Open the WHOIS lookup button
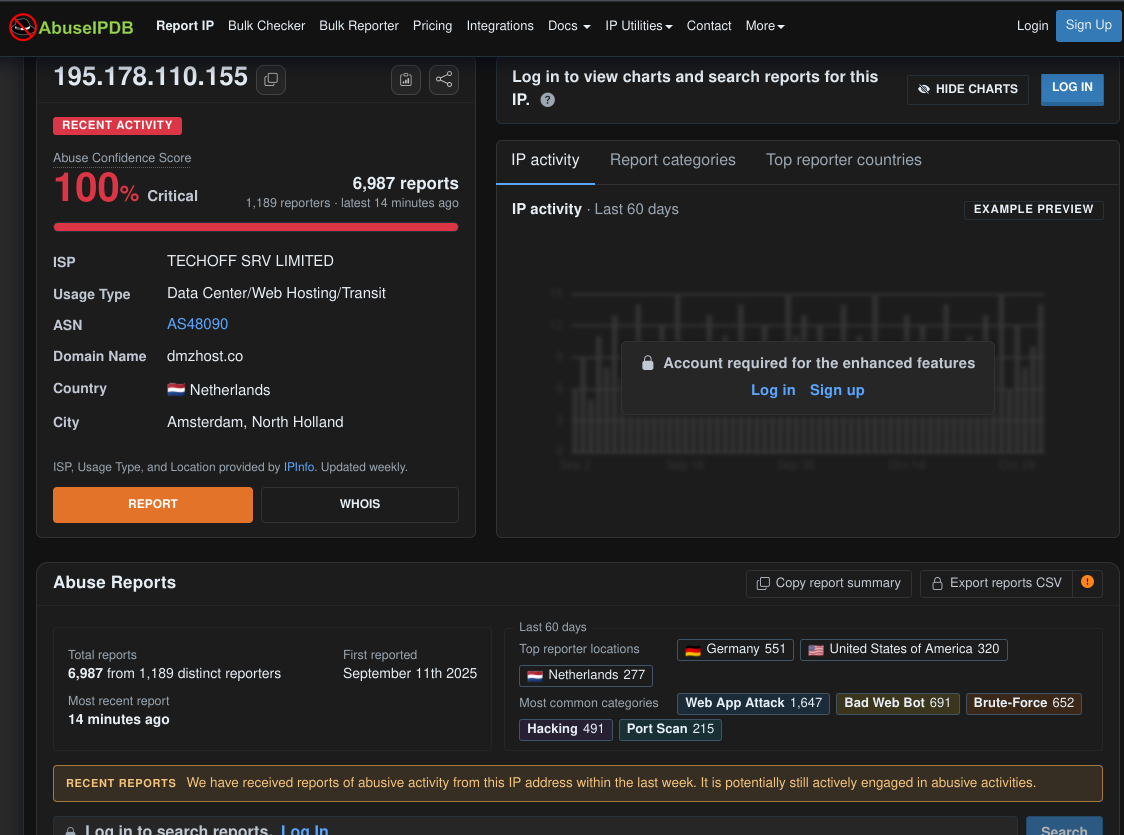The width and height of the screenshot is (1124, 835). coord(360,505)
